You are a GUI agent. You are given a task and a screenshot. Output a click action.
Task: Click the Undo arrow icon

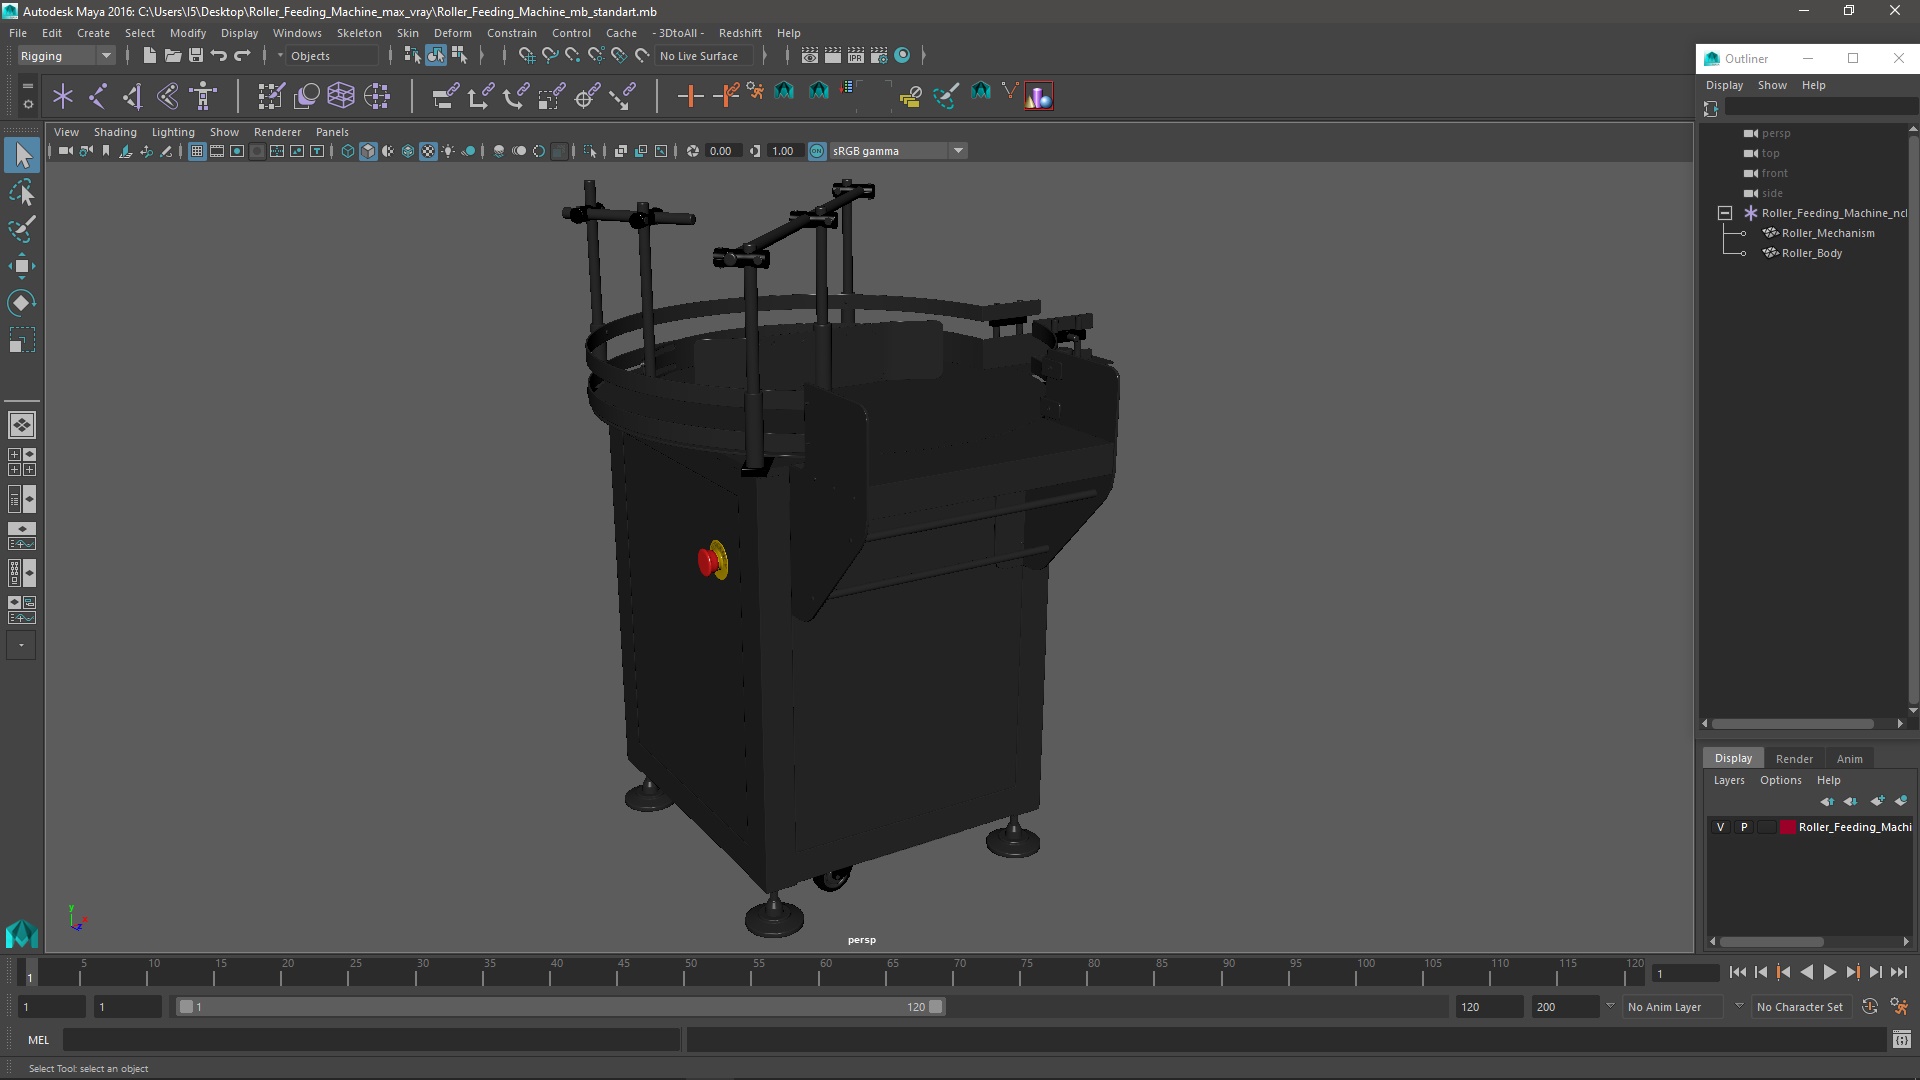[x=219, y=56]
